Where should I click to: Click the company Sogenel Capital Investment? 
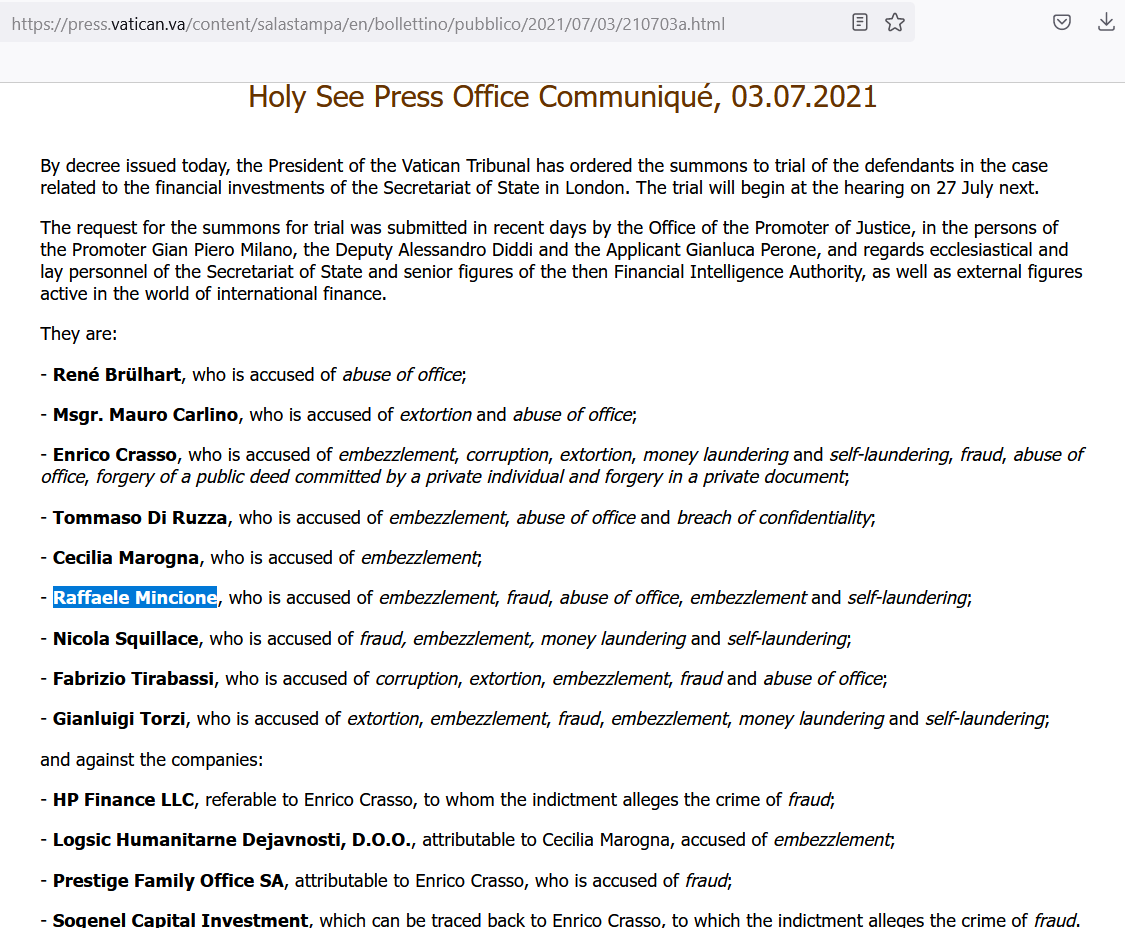click(x=181, y=920)
